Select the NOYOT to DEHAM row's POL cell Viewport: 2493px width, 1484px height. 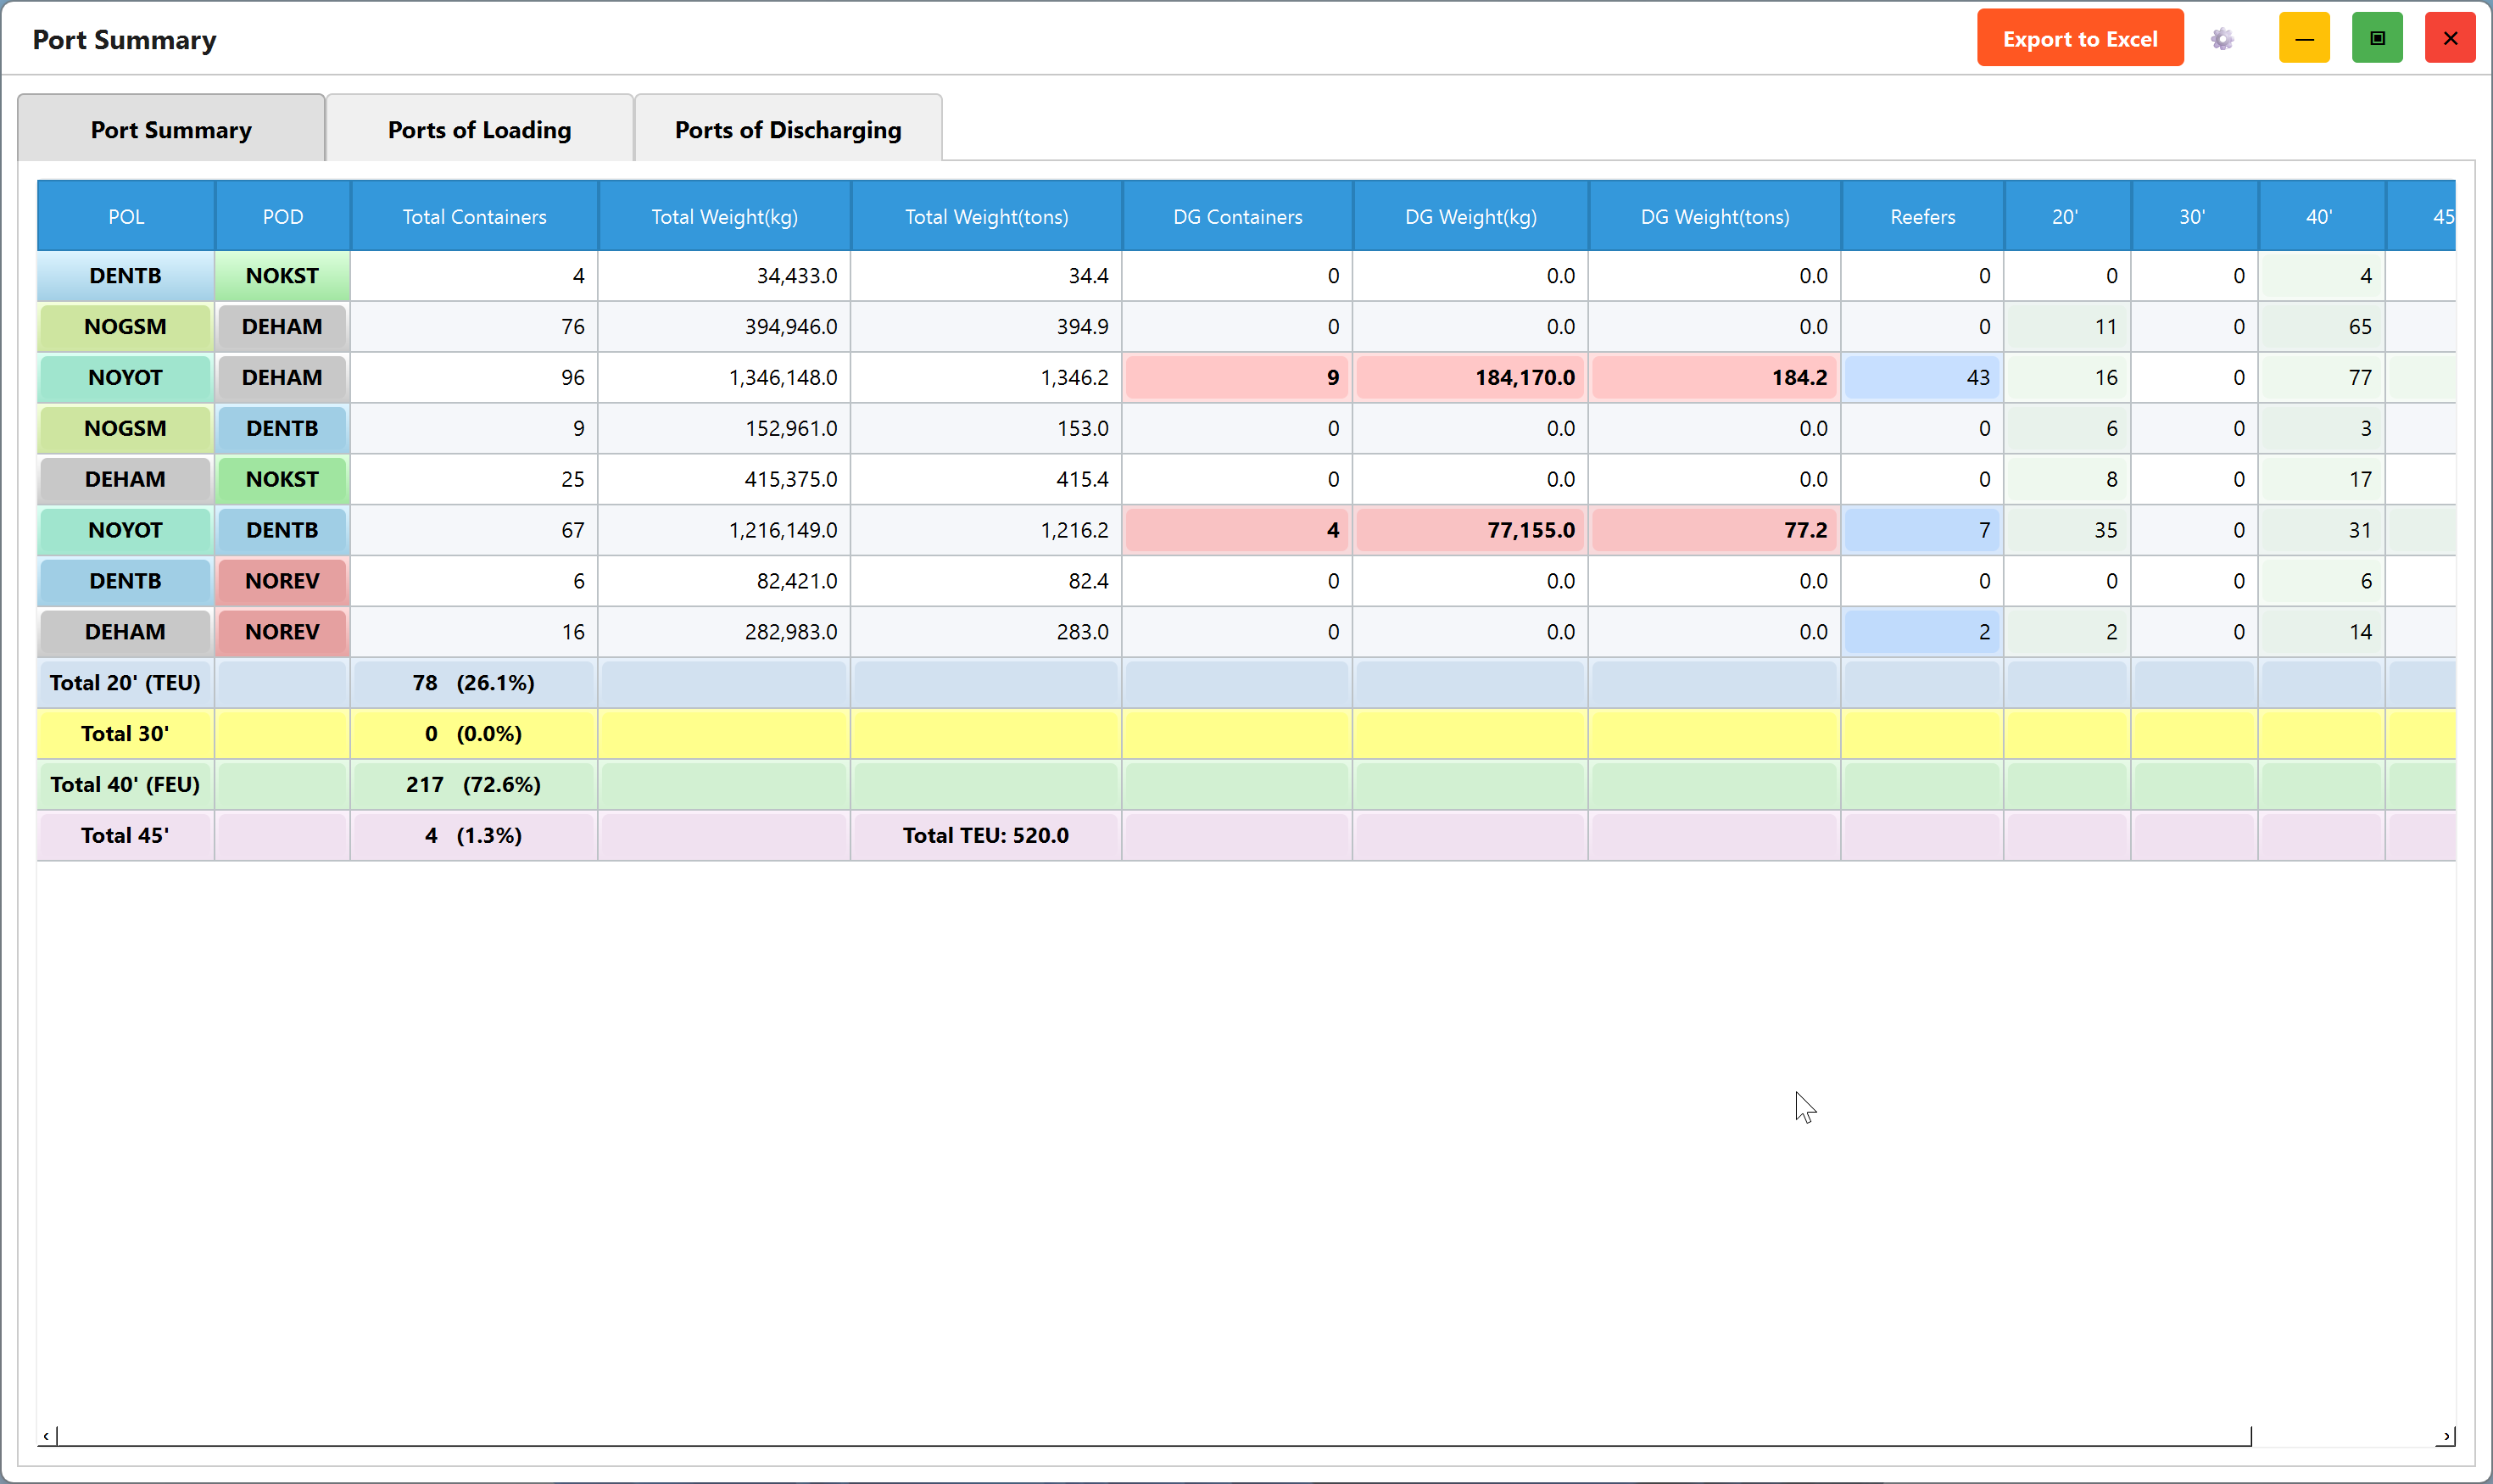pos(125,377)
